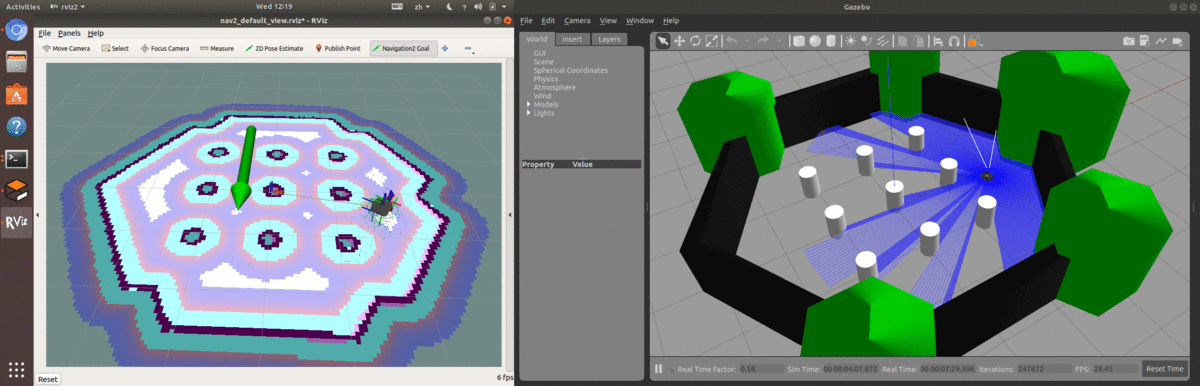Open the Gazebo plot window icon
Viewport: 1200px width, 386px height.
pyautogui.click(x=1162, y=41)
